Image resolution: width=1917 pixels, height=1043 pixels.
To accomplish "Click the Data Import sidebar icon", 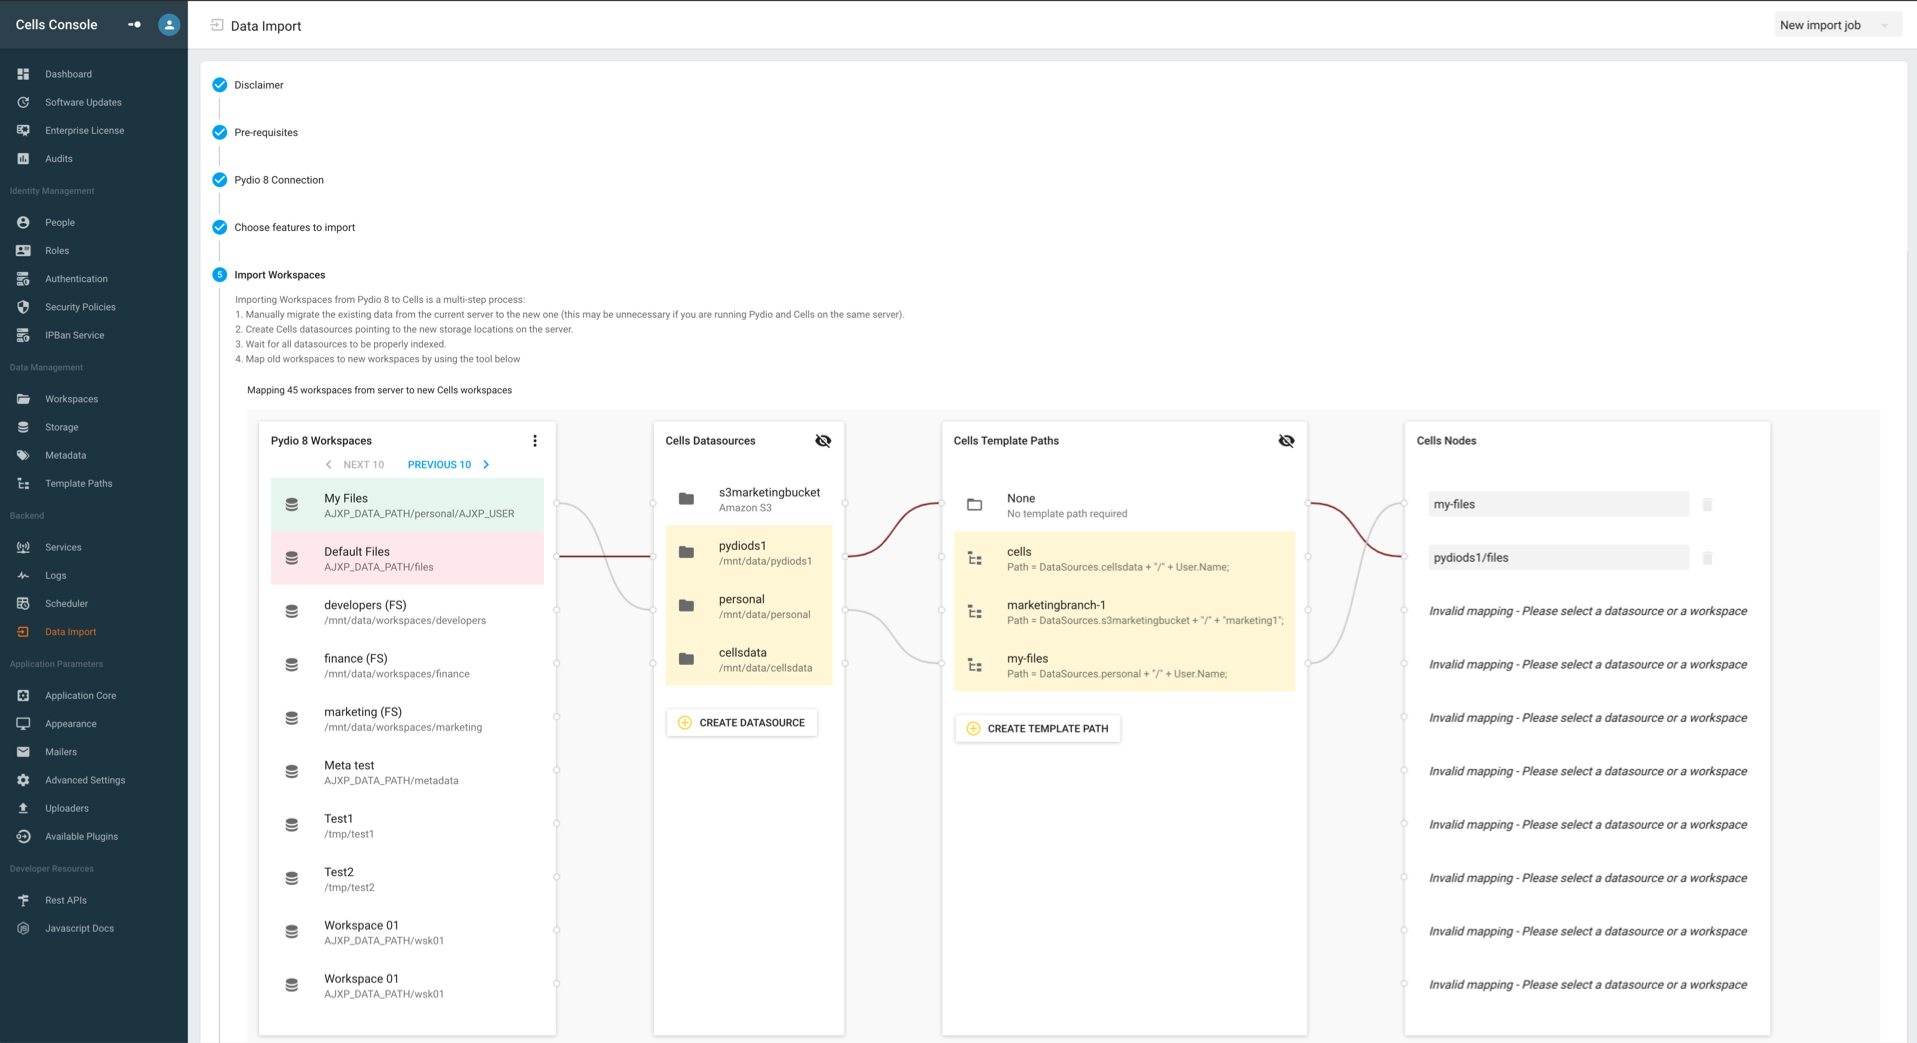I will pyautogui.click(x=23, y=632).
